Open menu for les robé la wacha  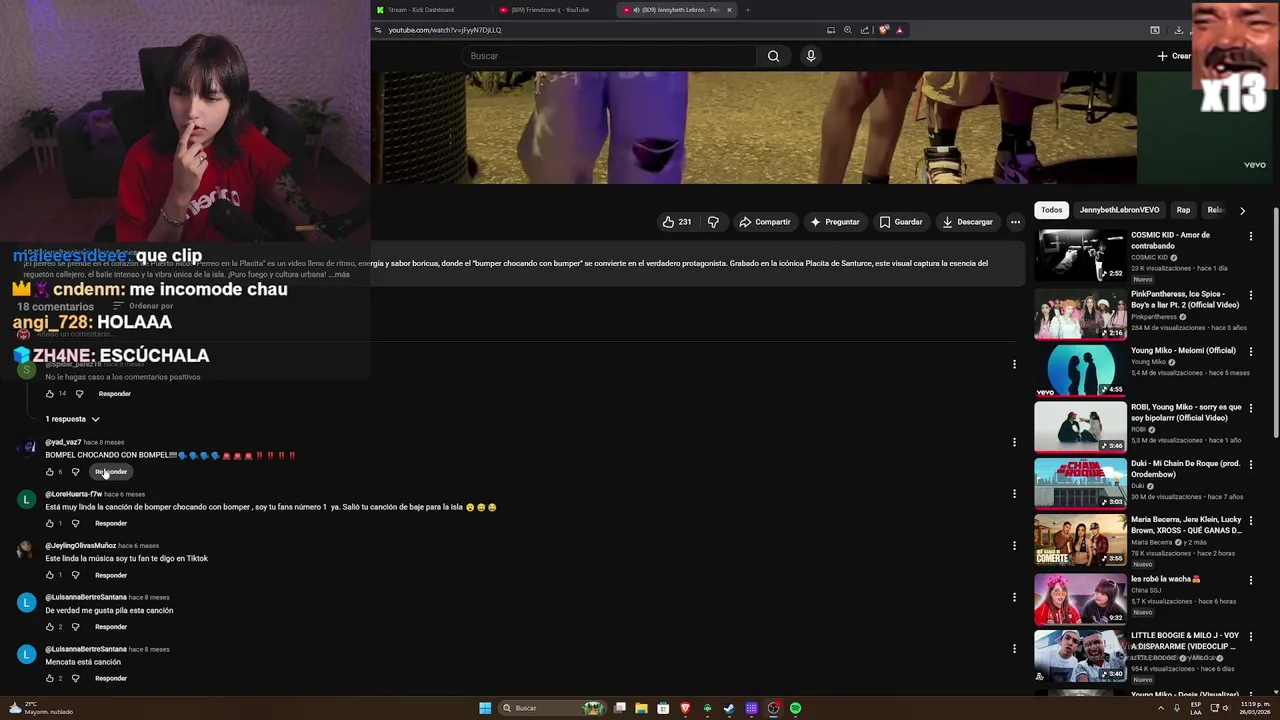point(1250,581)
